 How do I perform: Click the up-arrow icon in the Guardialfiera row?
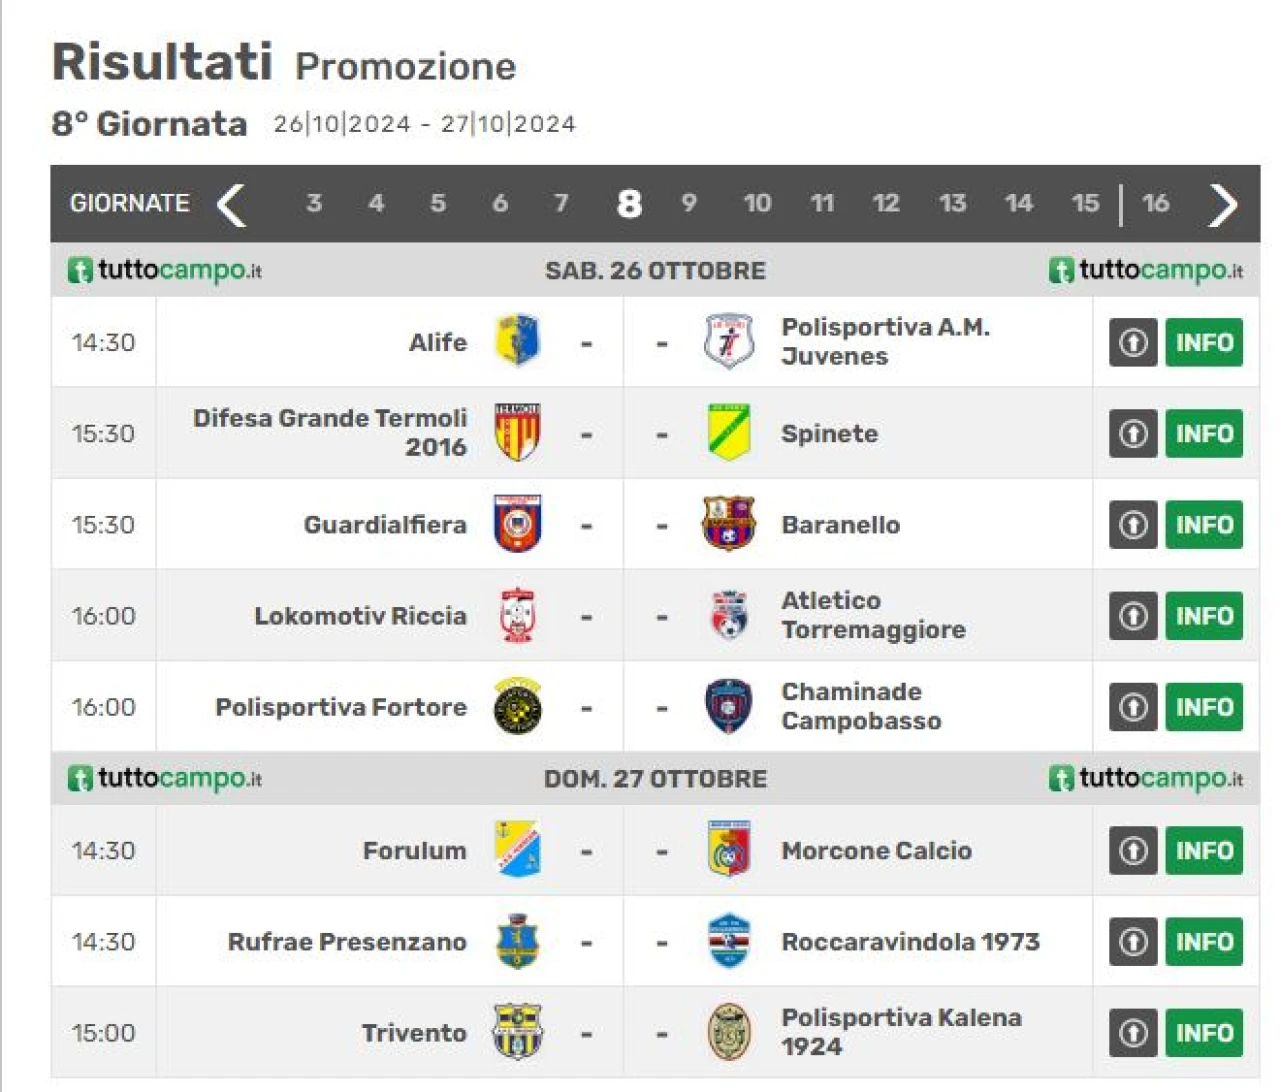pyautogui.click(x=1133, y=524)
